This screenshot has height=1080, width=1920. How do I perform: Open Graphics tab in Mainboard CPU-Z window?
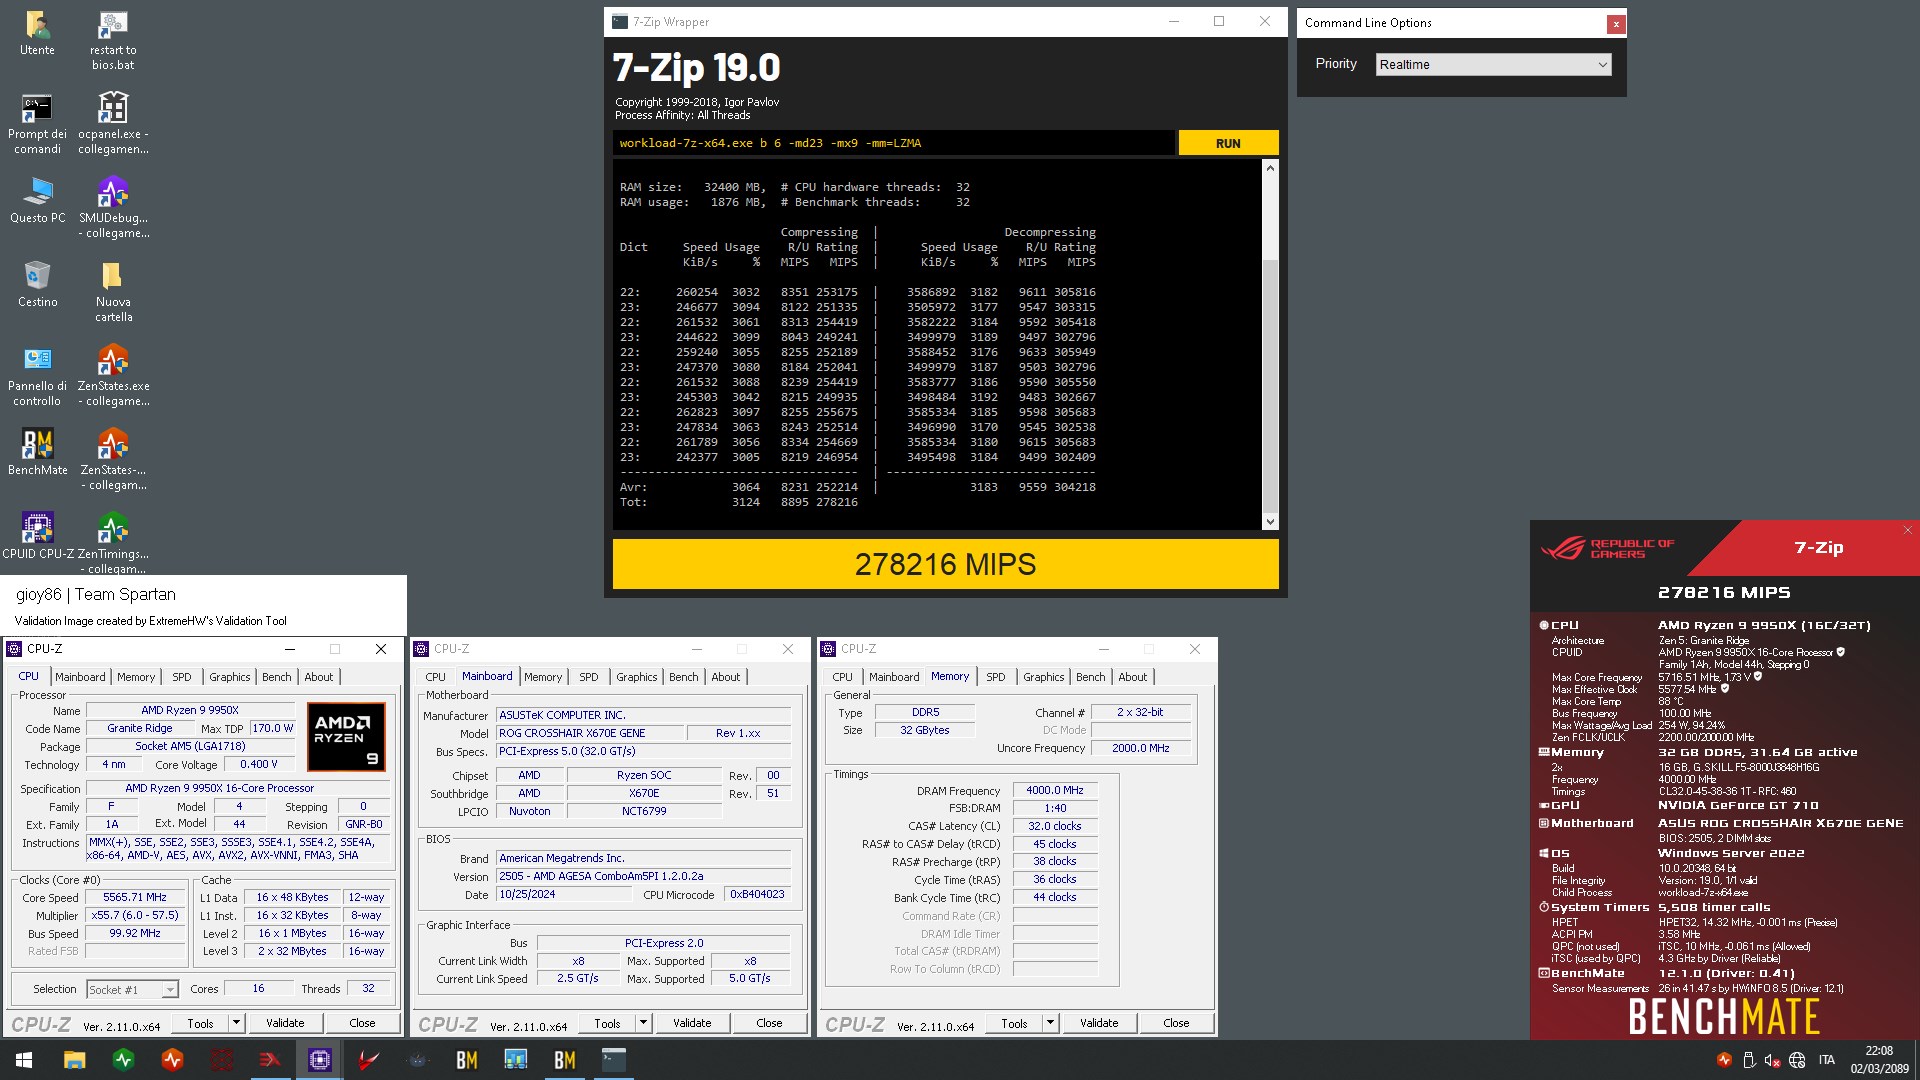(637, 677)
